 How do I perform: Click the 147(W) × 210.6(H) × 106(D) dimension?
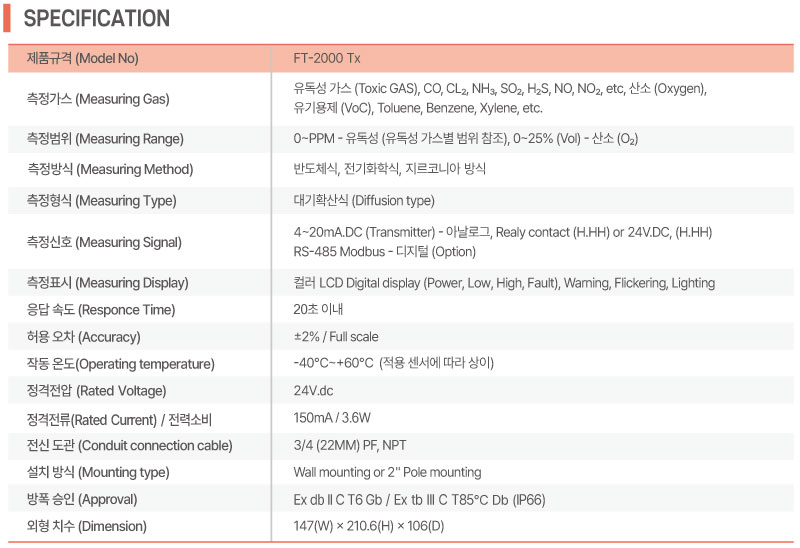(x=369, y=526)
